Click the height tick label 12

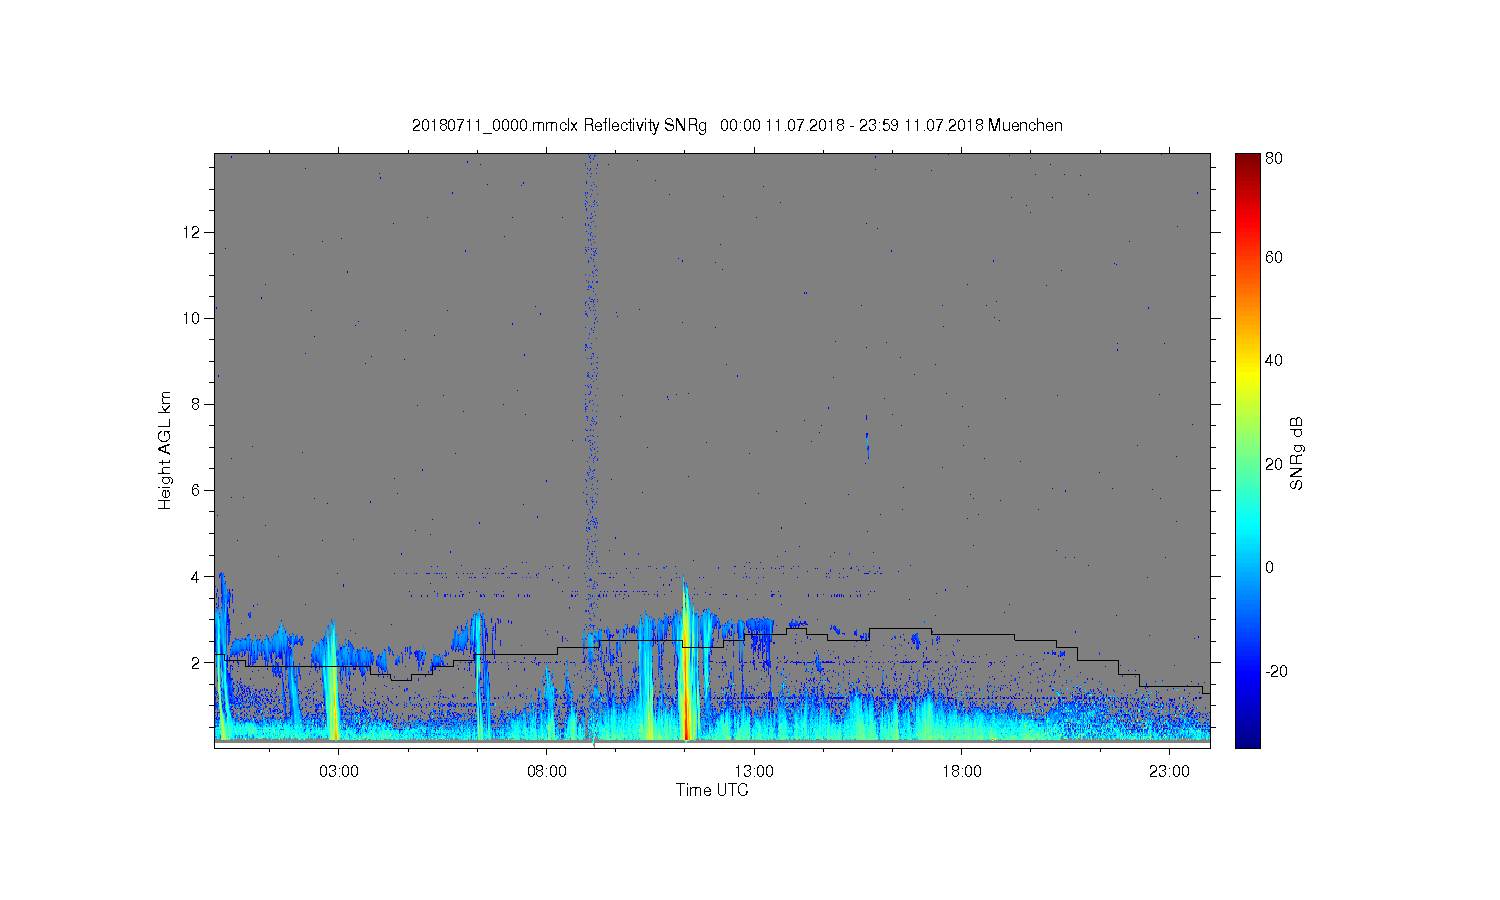193,232
